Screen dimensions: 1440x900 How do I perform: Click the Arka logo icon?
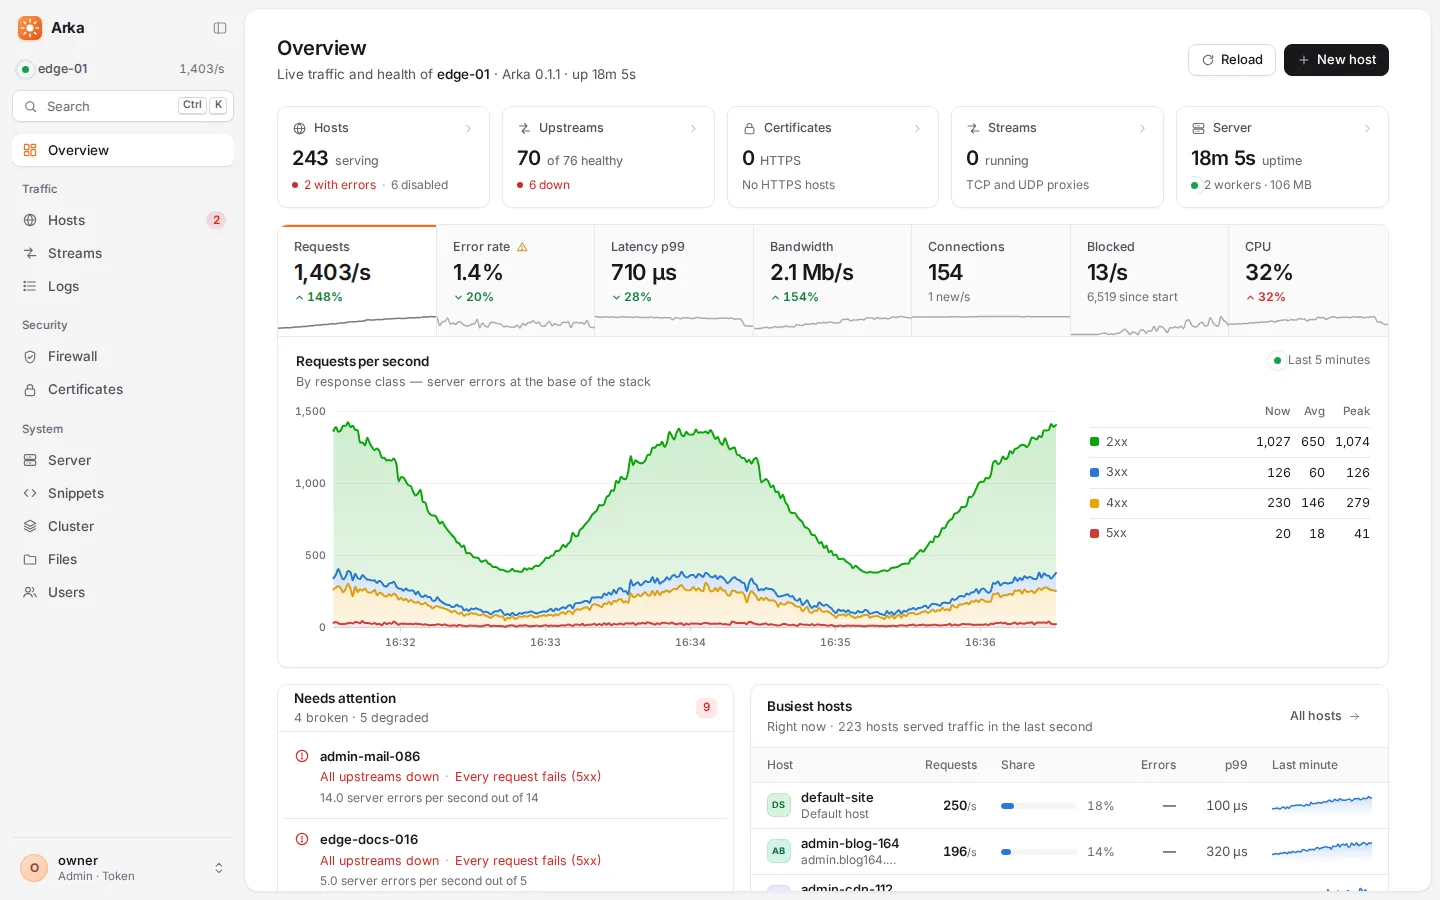pyautogui.click(x=30, y=28)
